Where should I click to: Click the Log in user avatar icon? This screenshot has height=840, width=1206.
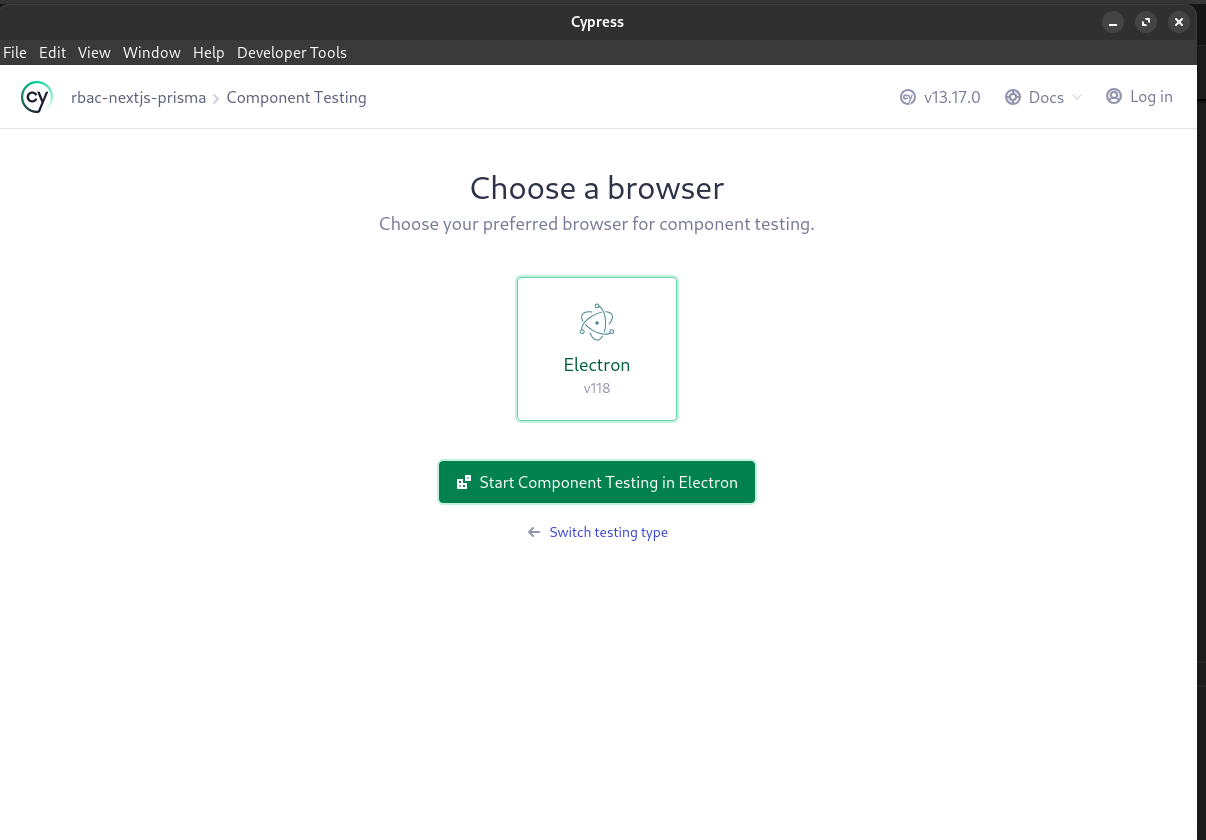1114,96
